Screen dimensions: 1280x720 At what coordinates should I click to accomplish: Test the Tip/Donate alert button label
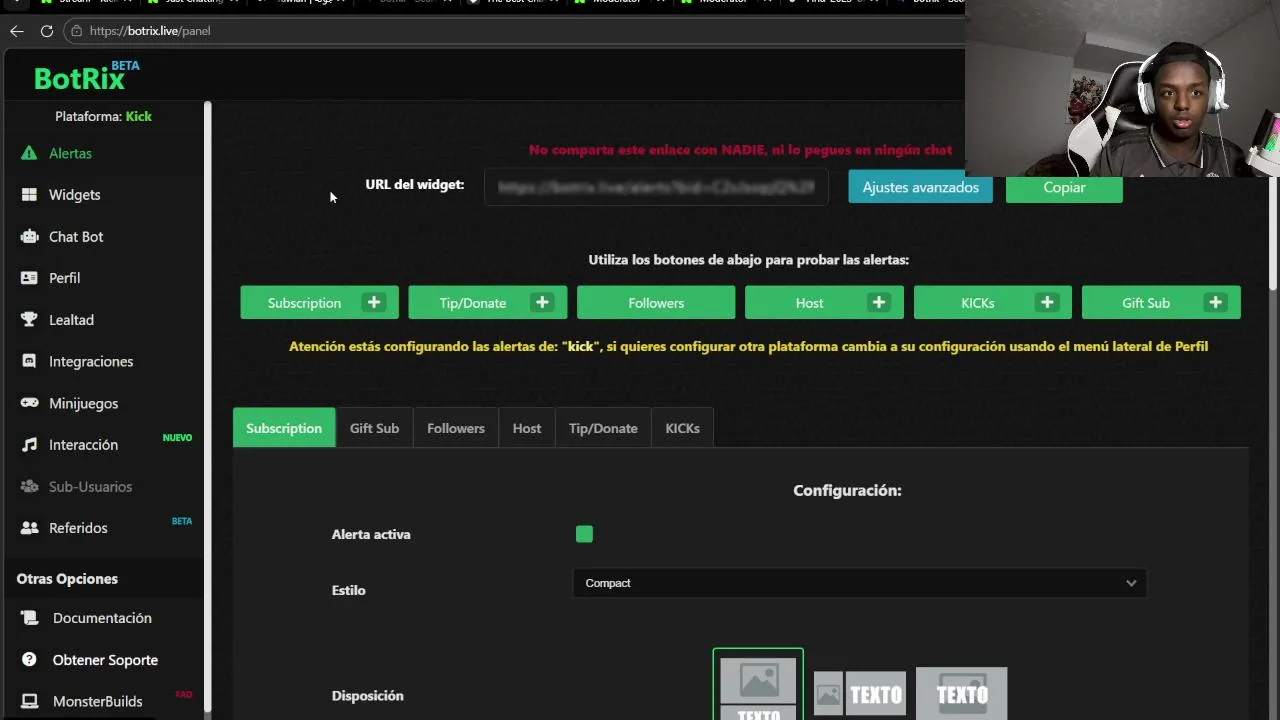(473, 303)
